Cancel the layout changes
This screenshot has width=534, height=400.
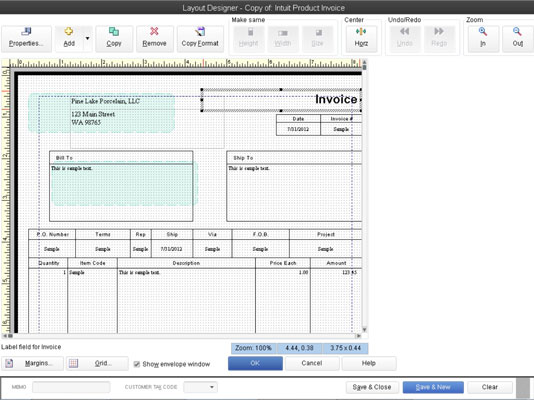pyautogui.click(x=312, y=363)
